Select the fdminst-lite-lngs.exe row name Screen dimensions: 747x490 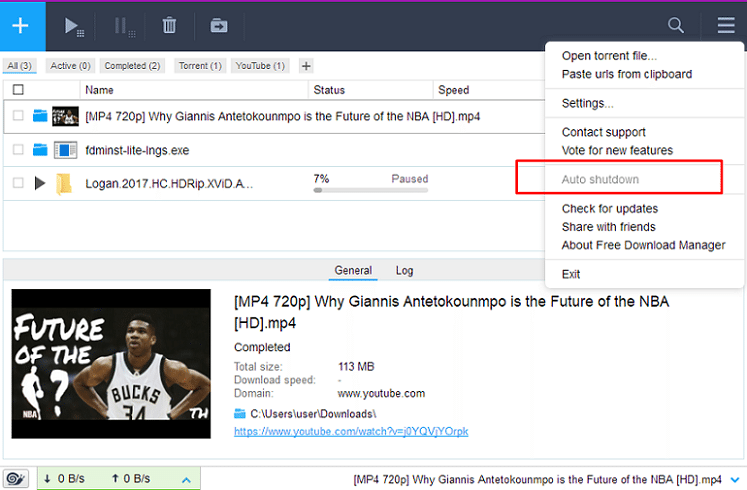[137, 150]
